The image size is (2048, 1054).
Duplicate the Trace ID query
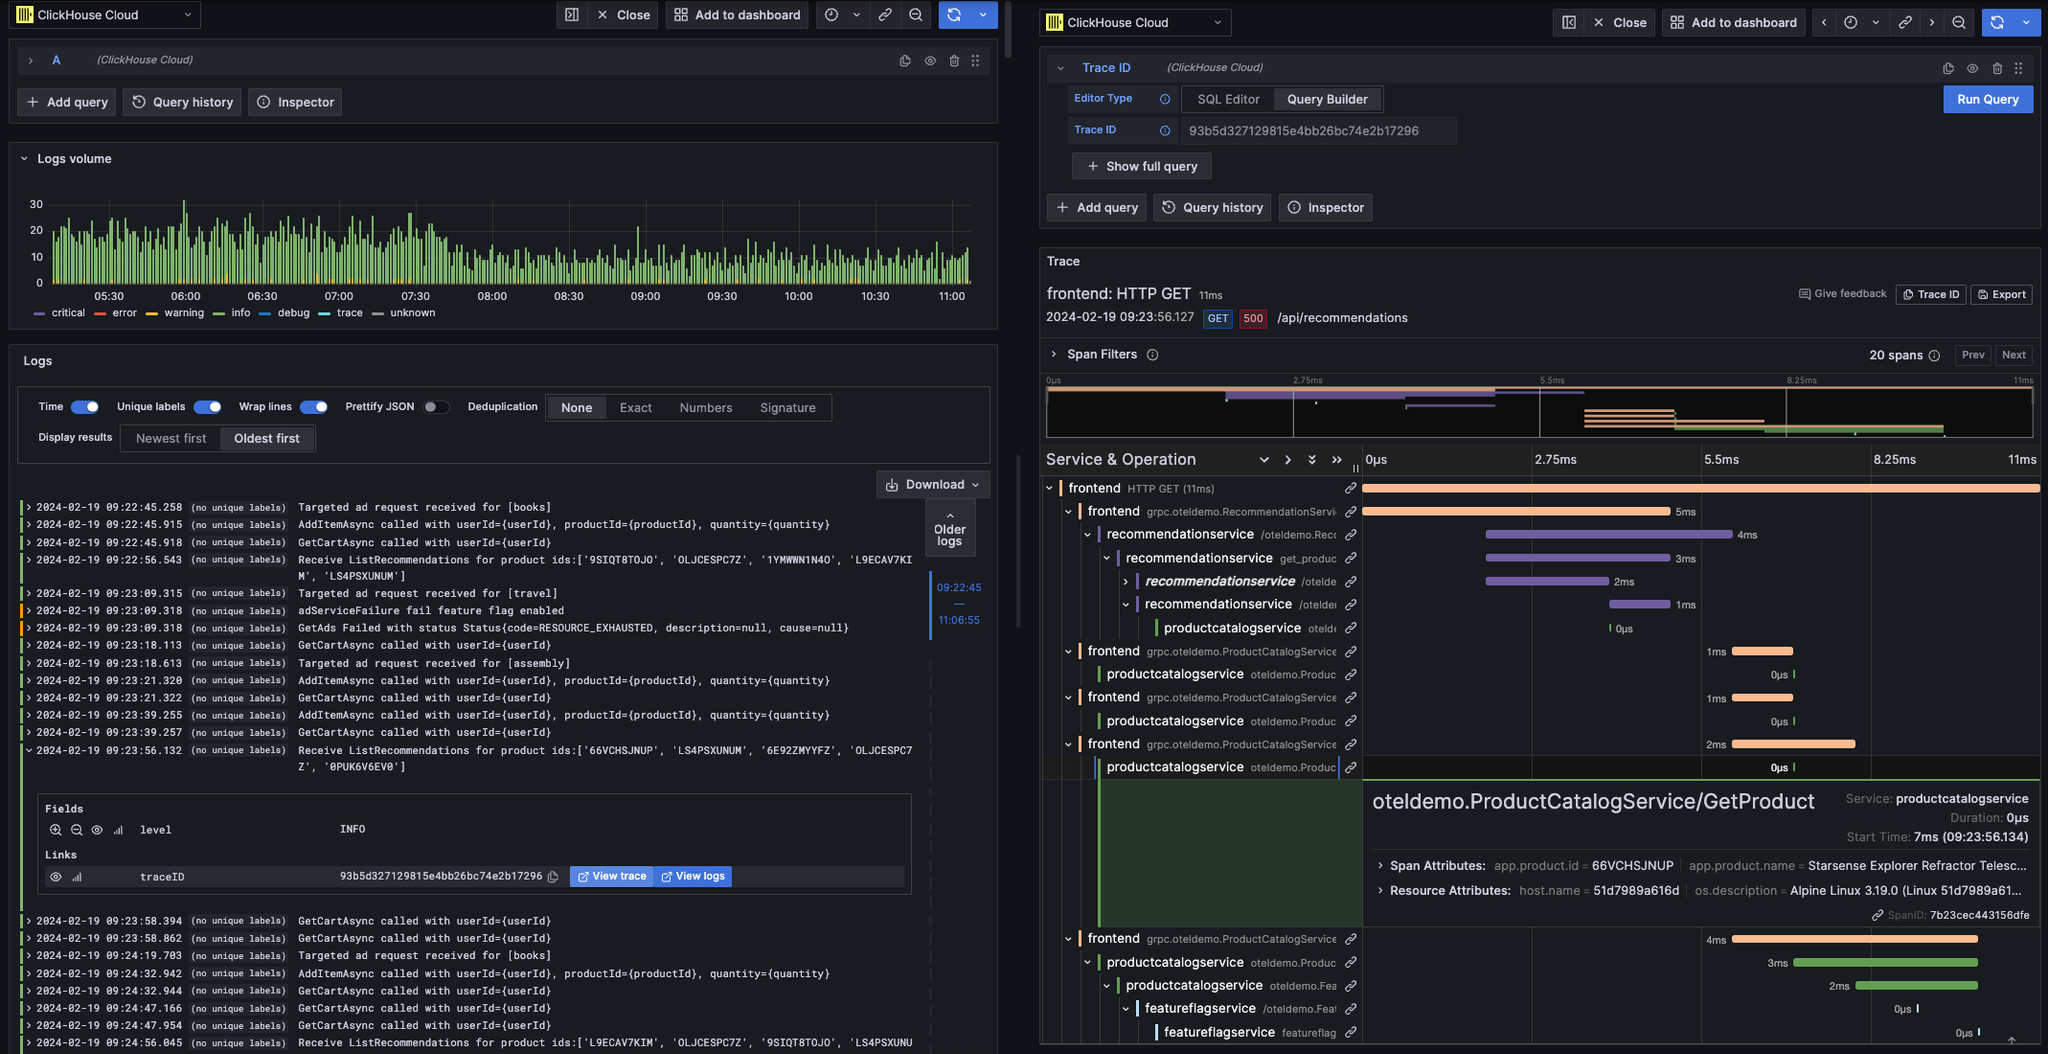pos(1948,68)
